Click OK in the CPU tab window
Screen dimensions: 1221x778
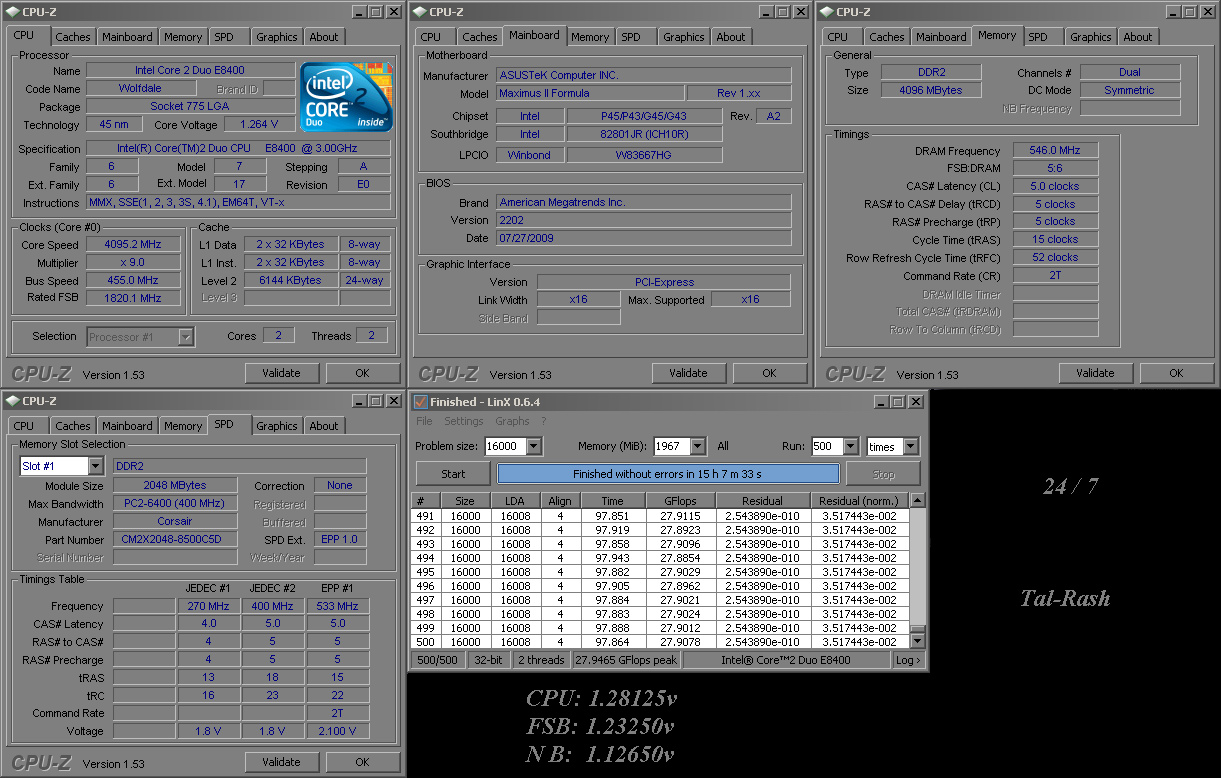coord(362,373)
